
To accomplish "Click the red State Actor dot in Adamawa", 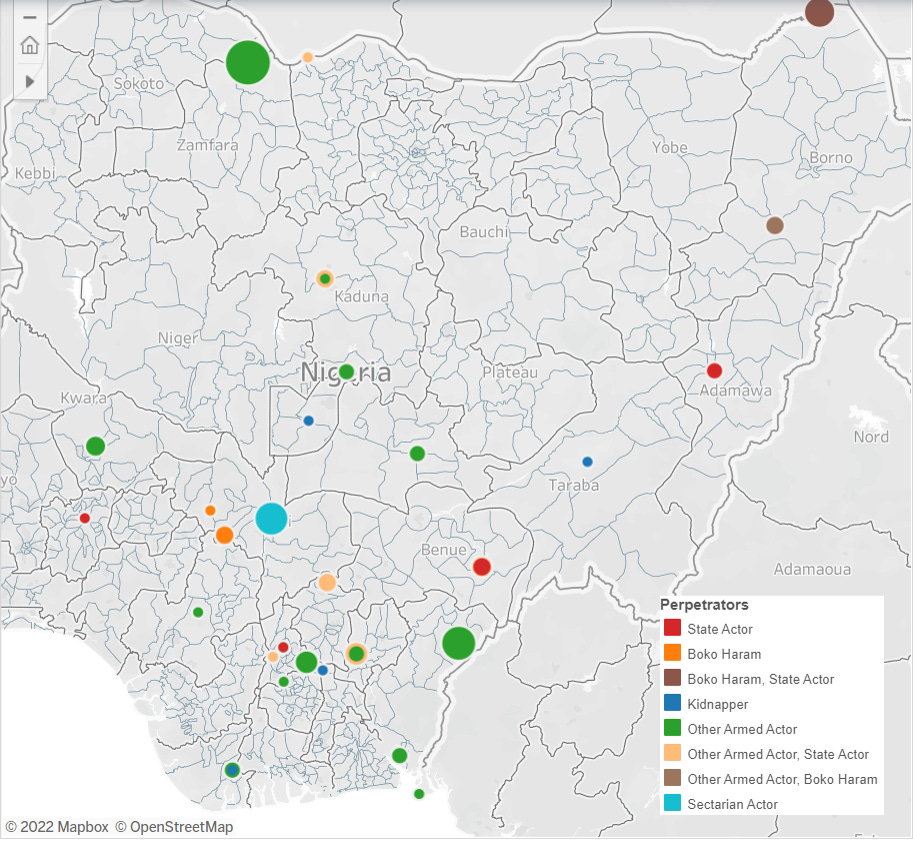I will [714, 369].
